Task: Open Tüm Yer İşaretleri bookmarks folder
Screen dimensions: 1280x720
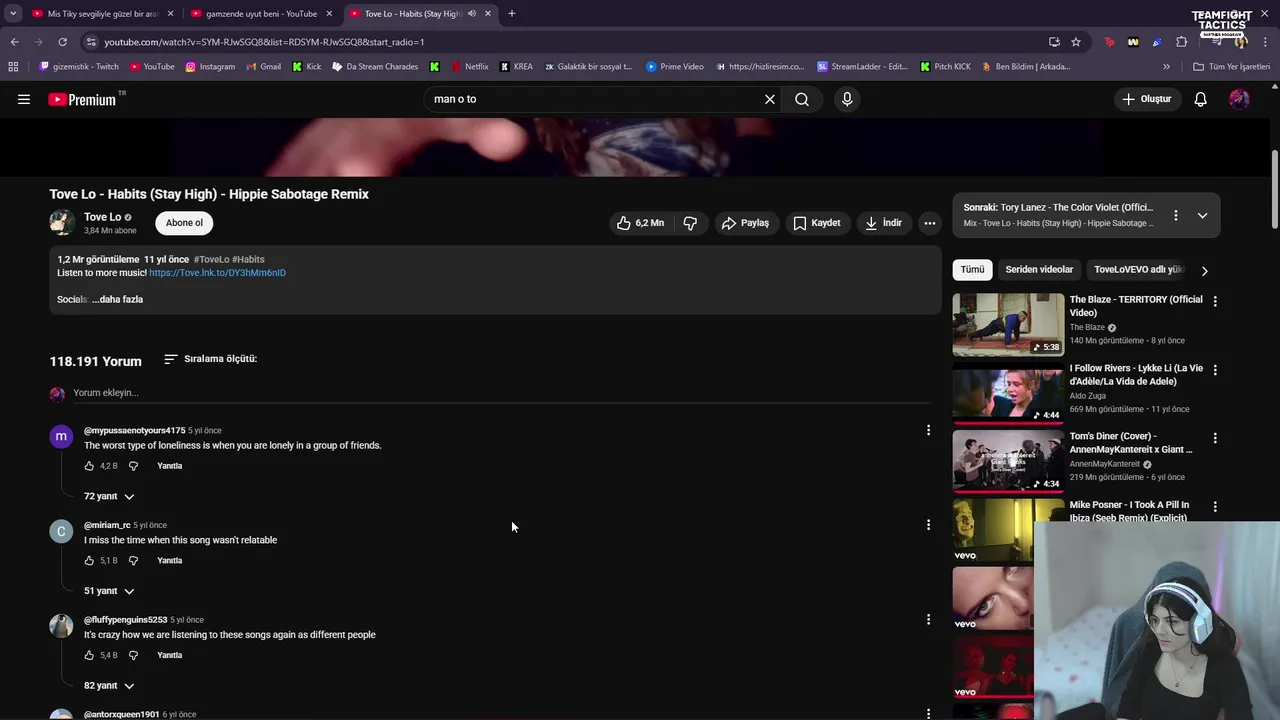Action: (1232, 67)
